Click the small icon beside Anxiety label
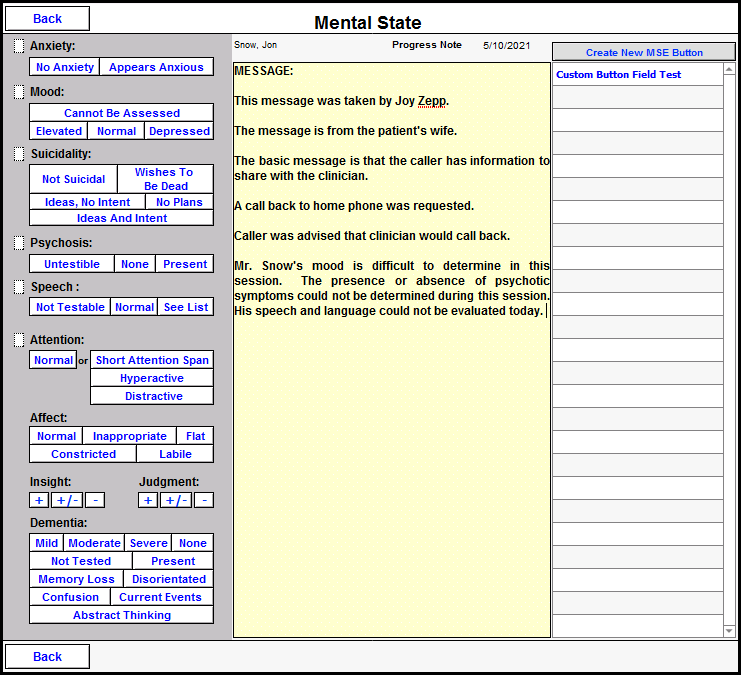This screenshot has height=675, width=741. (x=19, y=46)
